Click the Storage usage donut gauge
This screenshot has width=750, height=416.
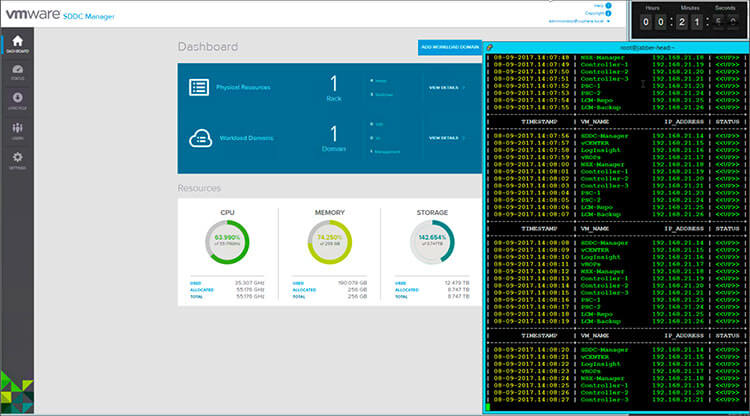click(432, 241)
